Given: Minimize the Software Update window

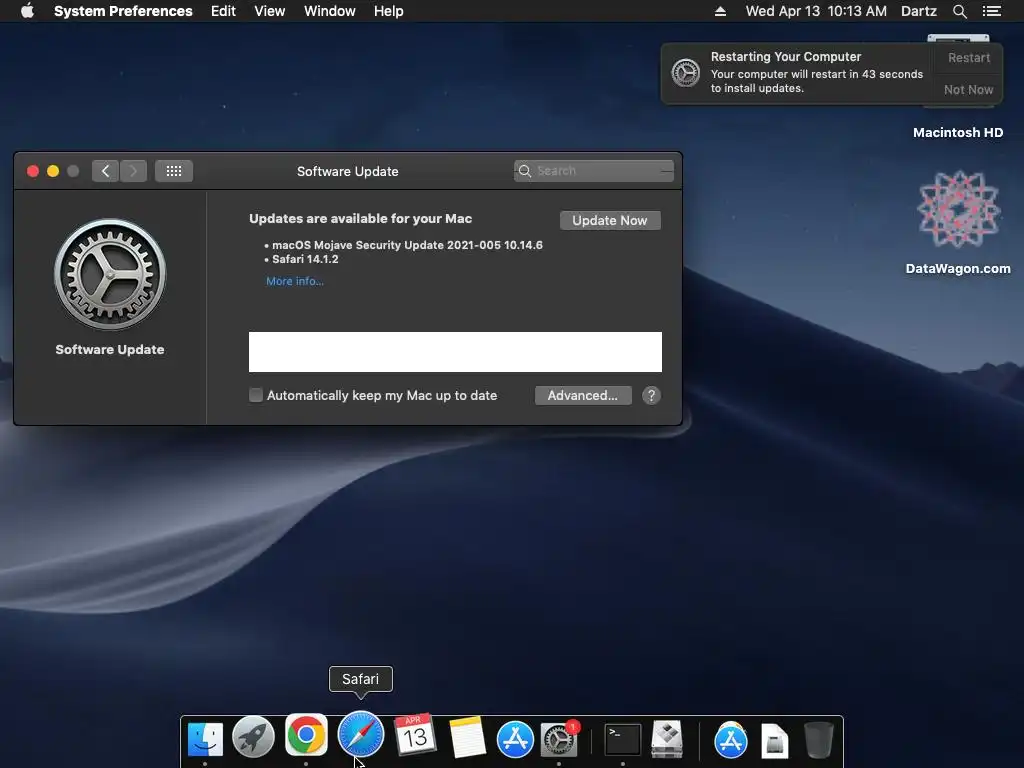Looking at the screenshot, I should tap(53, 171).
